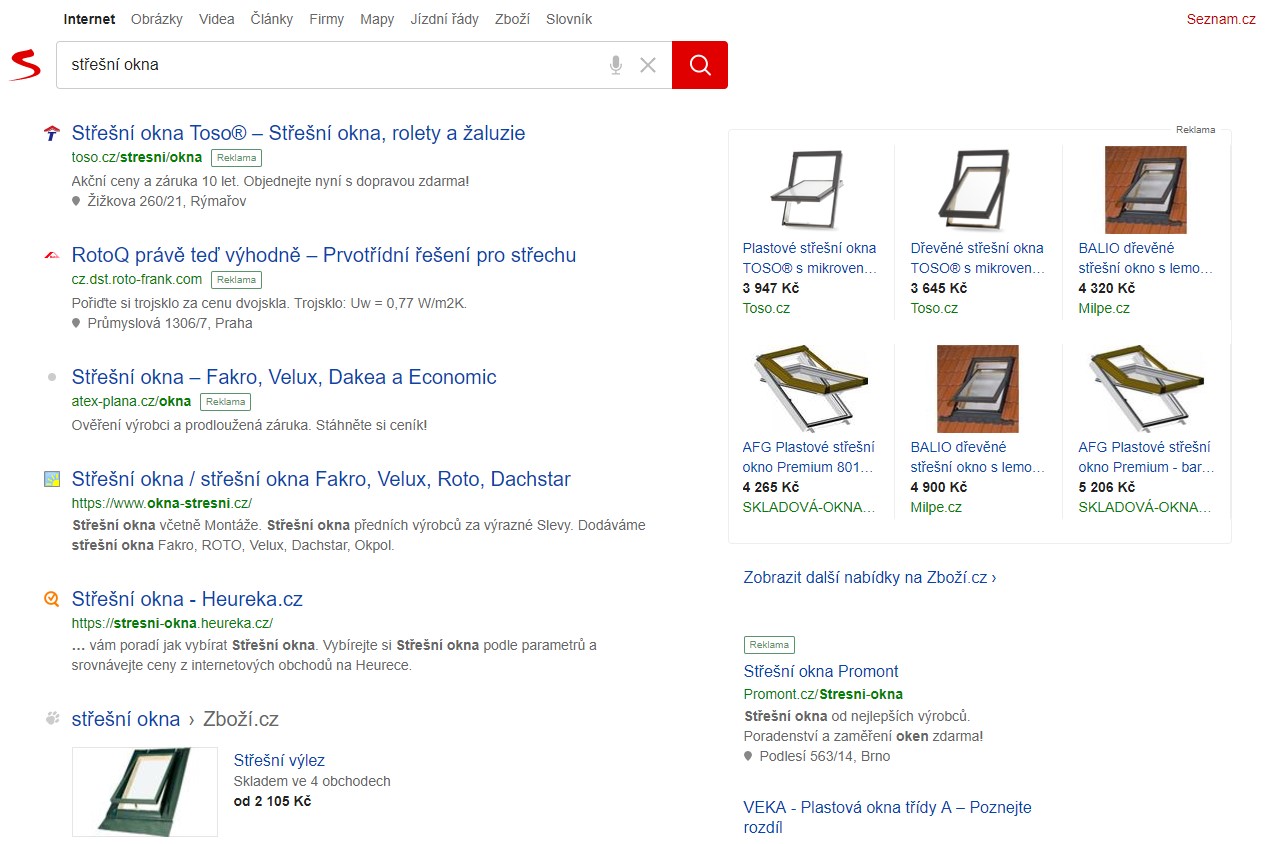Click Reklama badge next to toso.cz URL
This screenshot has width=1271, height=844.
coord(237,158)
